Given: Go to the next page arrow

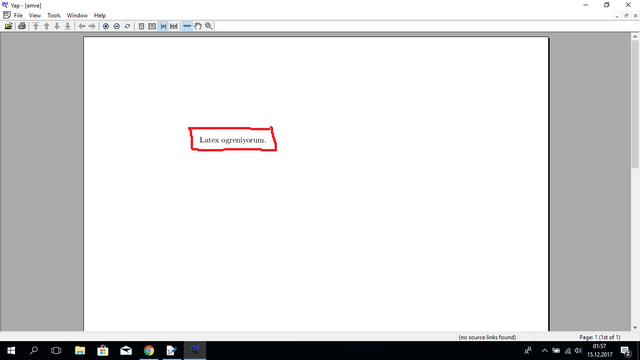Looking at the screenshot, I should 57,26.
